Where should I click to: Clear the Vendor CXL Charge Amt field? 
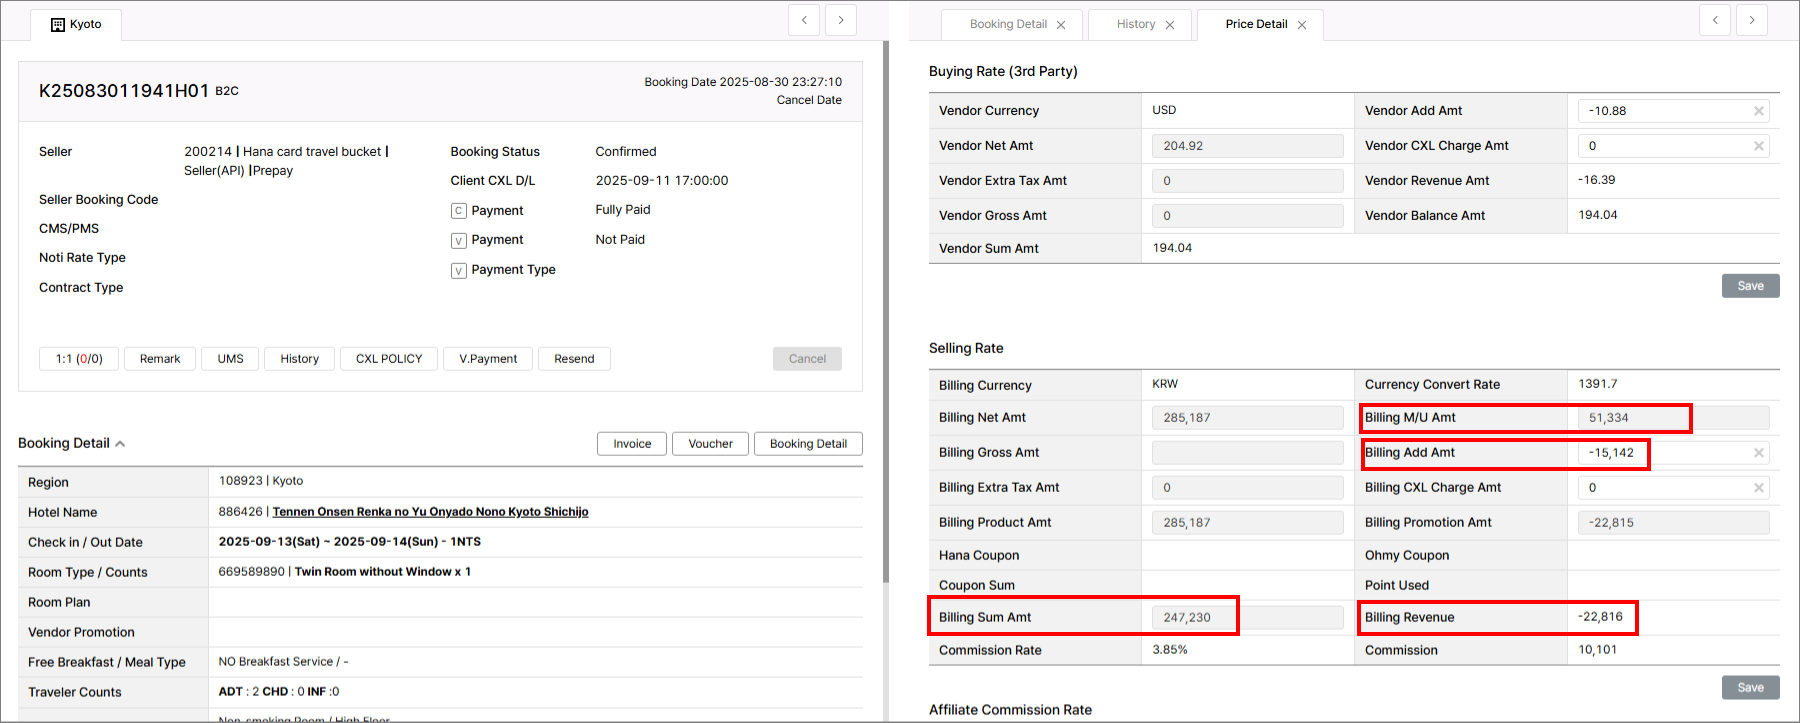point(1758,146)
